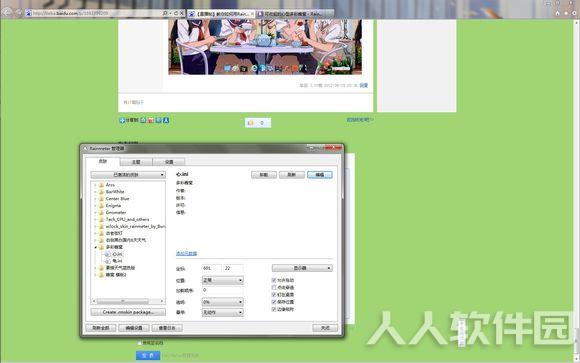Click the heart .ini file icon in tree
Screen dimensions: 580x363
(x=108, y=254)
